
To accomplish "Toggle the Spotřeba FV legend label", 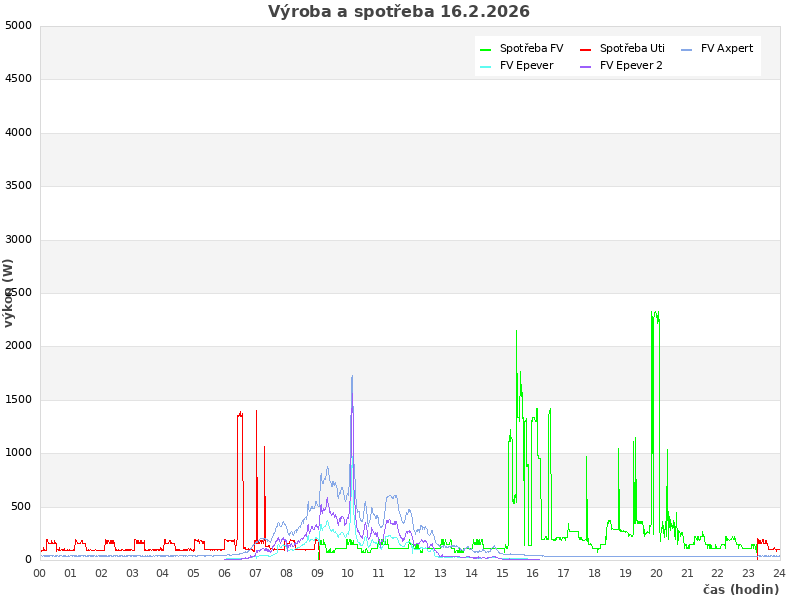I will [531, 48].
